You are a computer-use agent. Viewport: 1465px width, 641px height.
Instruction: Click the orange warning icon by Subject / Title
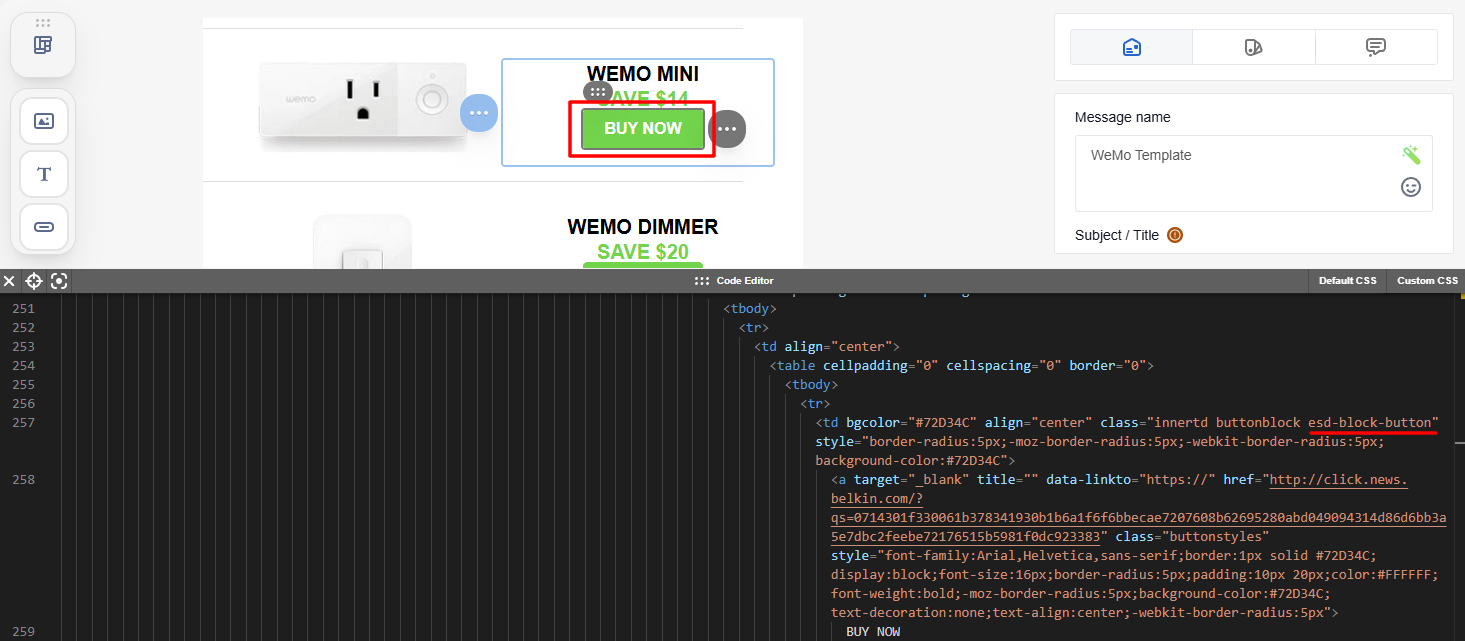click(1175, 235)
